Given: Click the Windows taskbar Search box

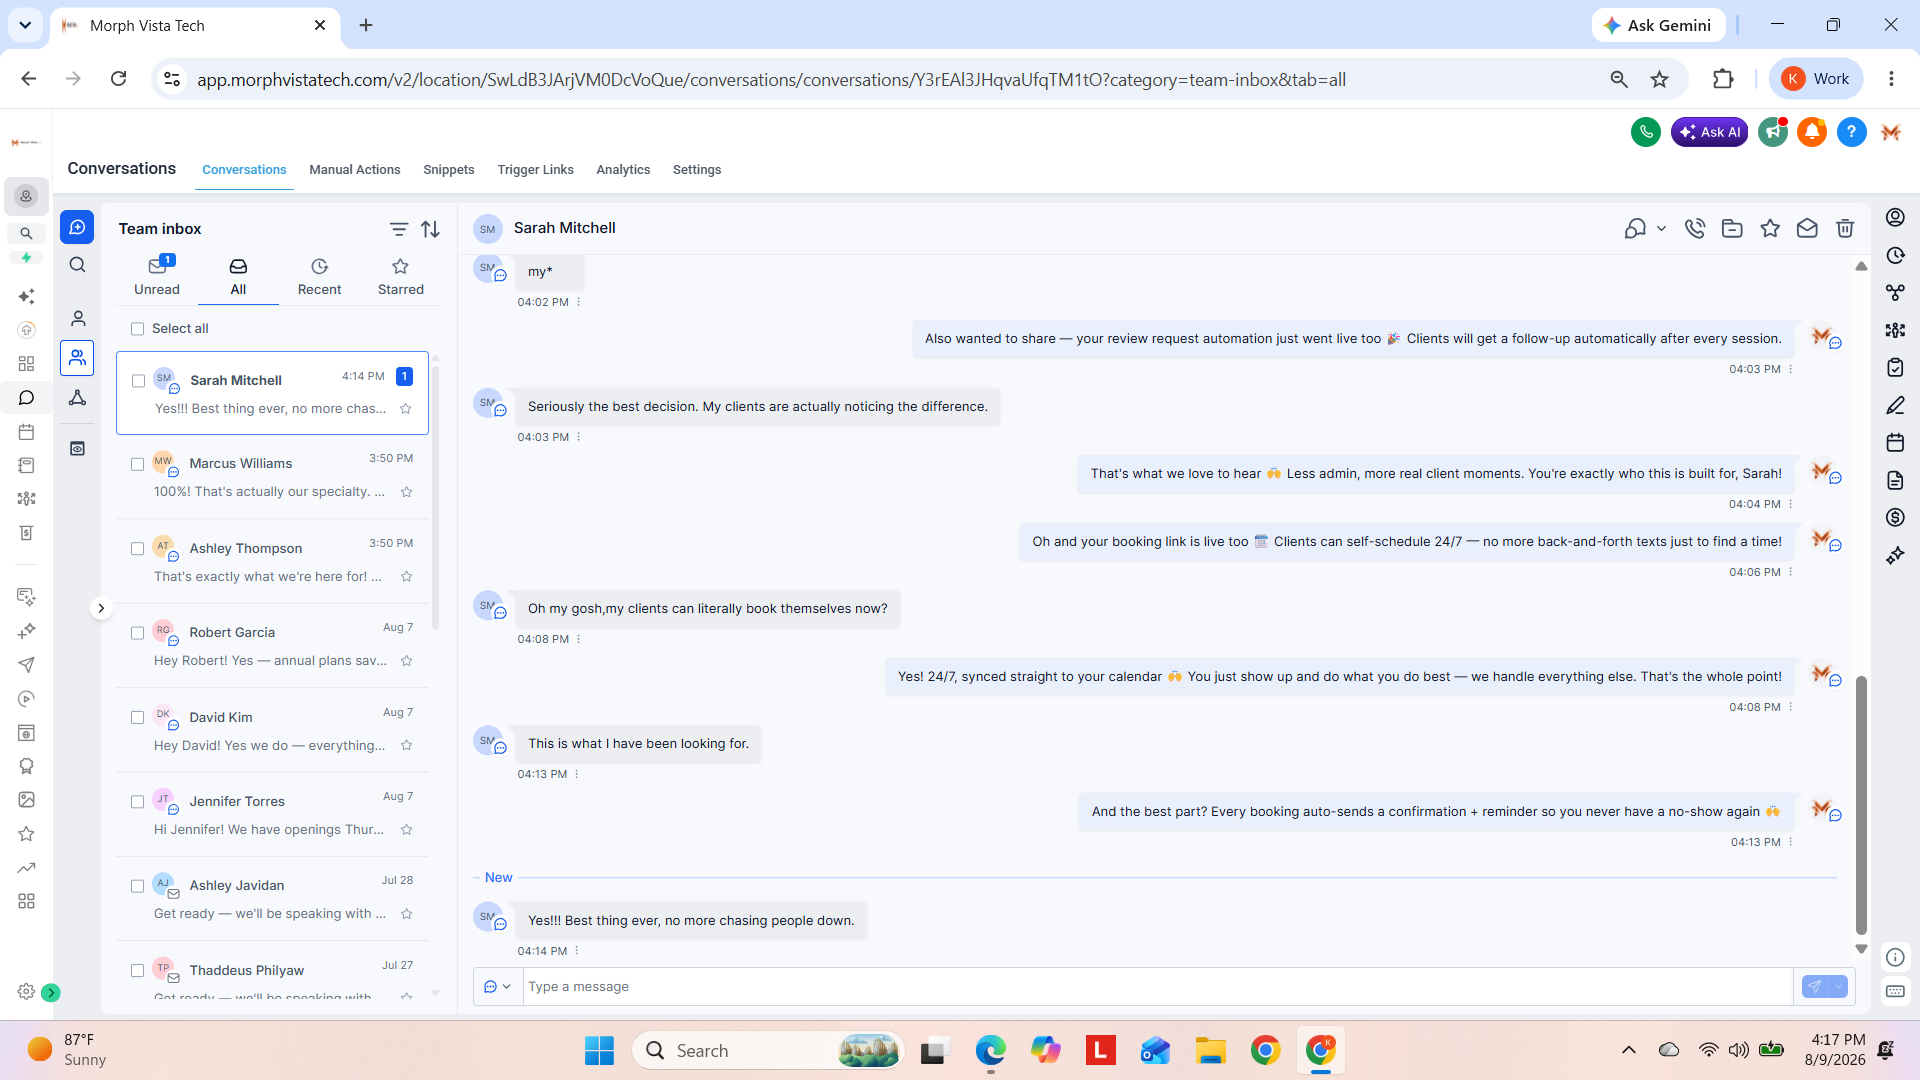Looking at the screenshot, I should pos(767,1051).
